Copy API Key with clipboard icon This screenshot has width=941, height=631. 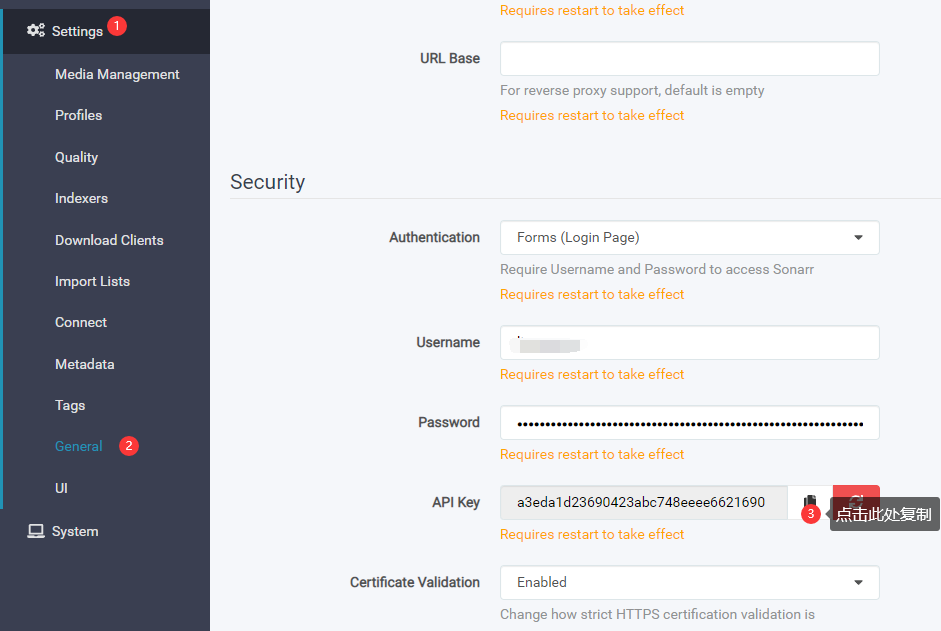(x=810, y=502)
